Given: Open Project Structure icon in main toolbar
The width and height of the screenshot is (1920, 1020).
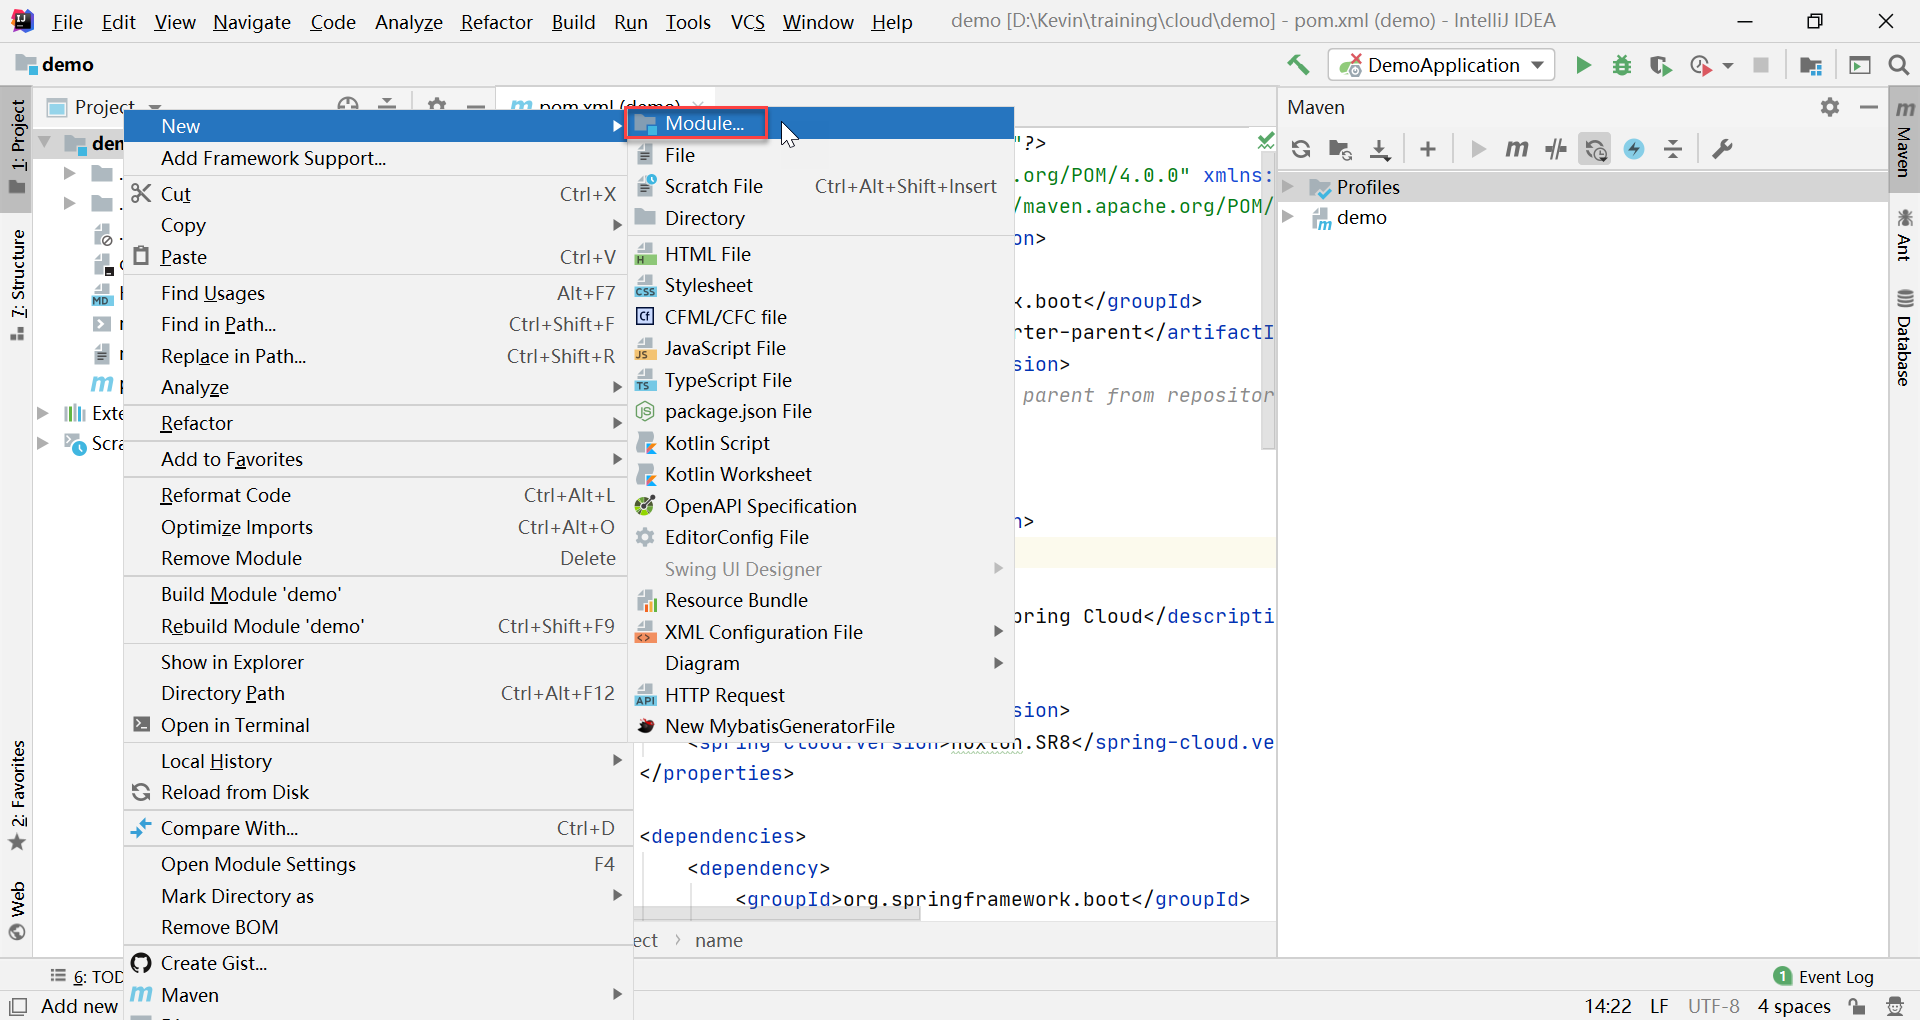Looking at the screenshot, I should coord(1811,65).
